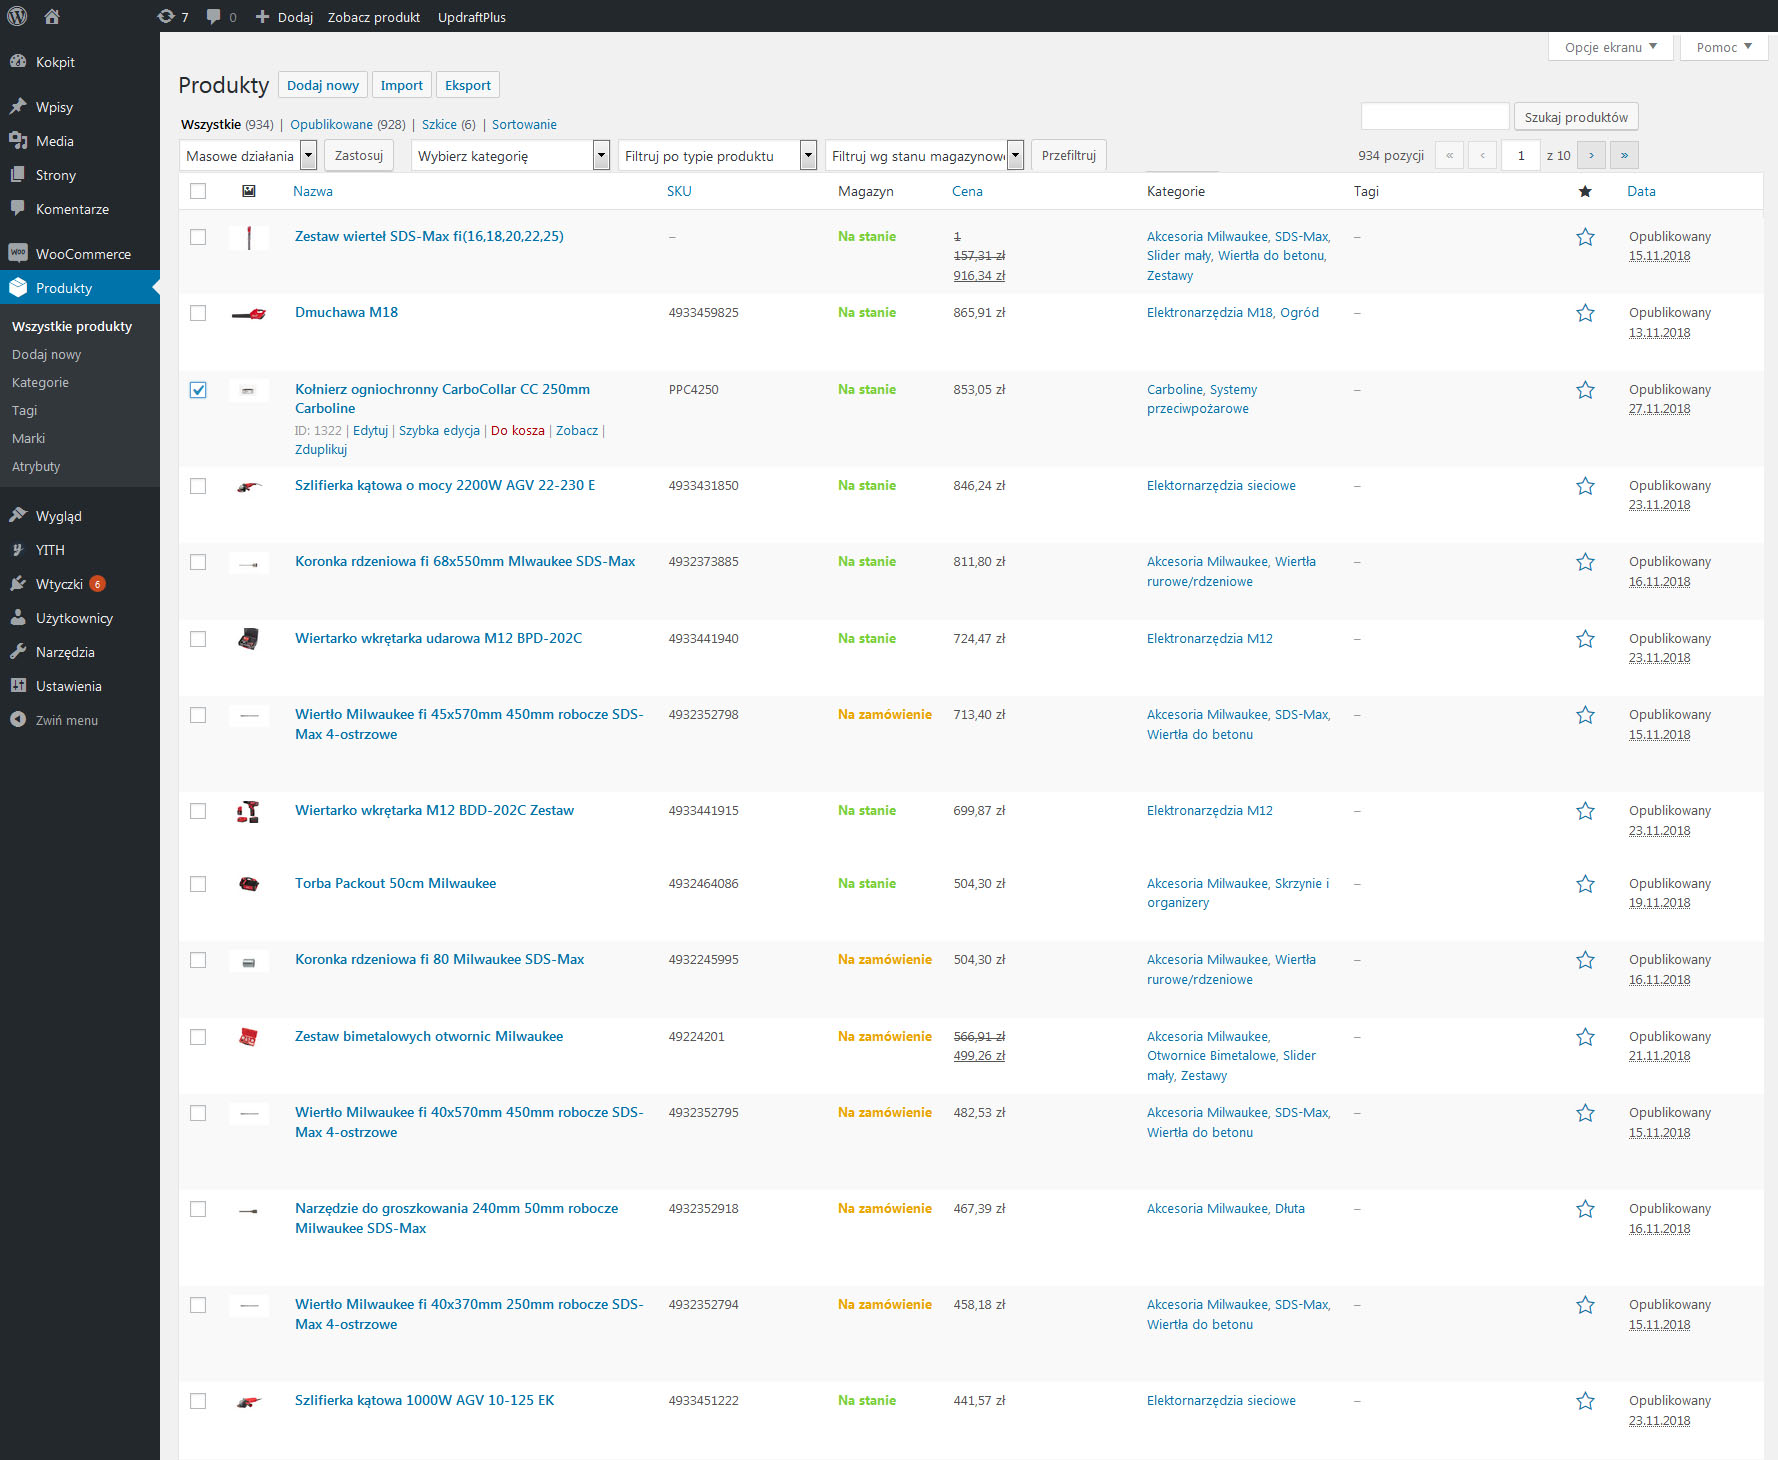This screenshot has width=1778, height=1460.
Task: Click the WordPress logo icon
Action: point(17,16)
